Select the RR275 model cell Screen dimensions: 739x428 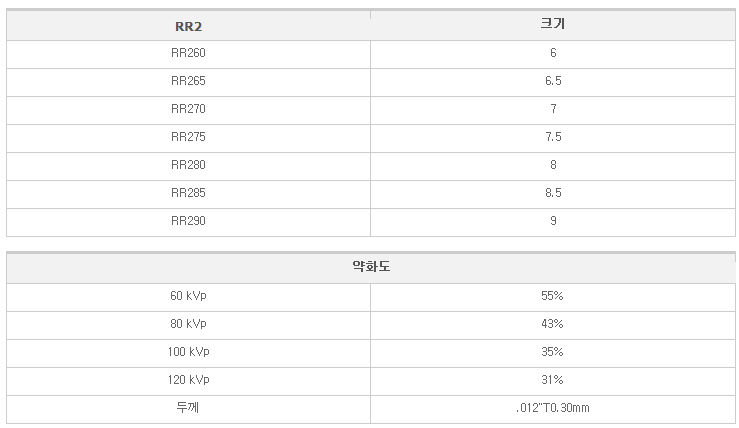click(189, 137)
